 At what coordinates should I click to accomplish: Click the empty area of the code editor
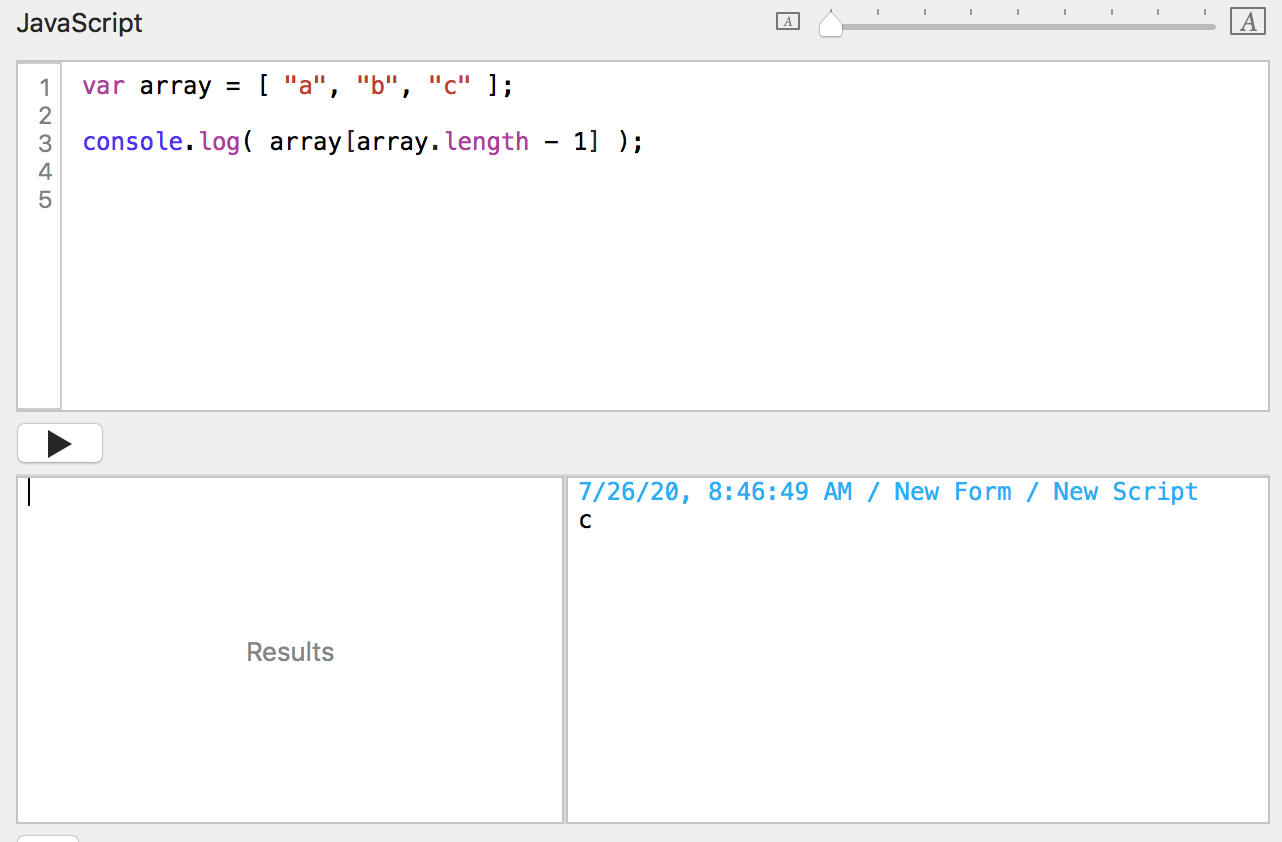coord(660,300)
